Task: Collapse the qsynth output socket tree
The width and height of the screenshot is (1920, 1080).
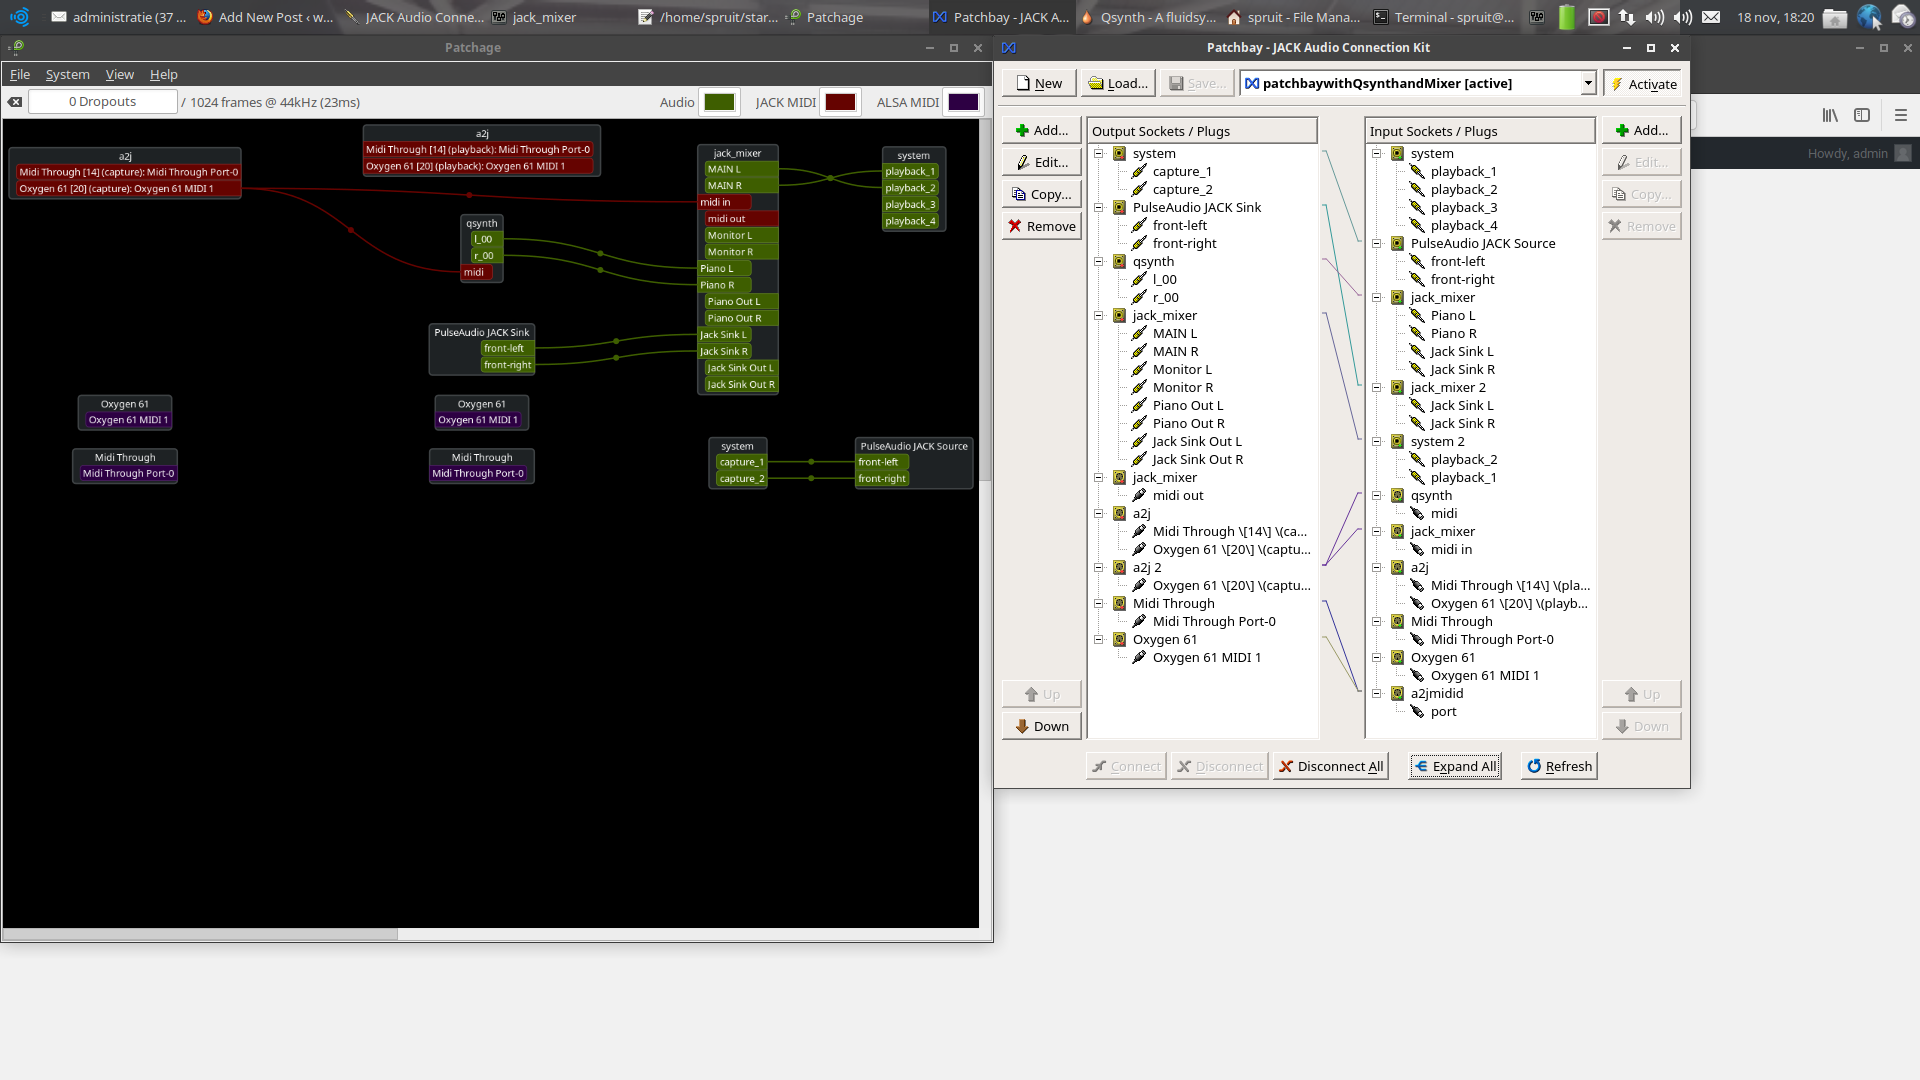Action: 1098,262
